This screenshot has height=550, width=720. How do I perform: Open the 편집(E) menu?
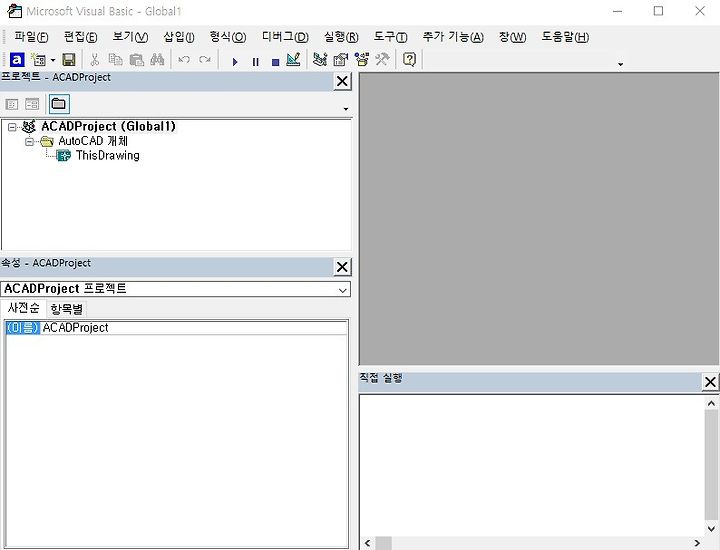80,37
